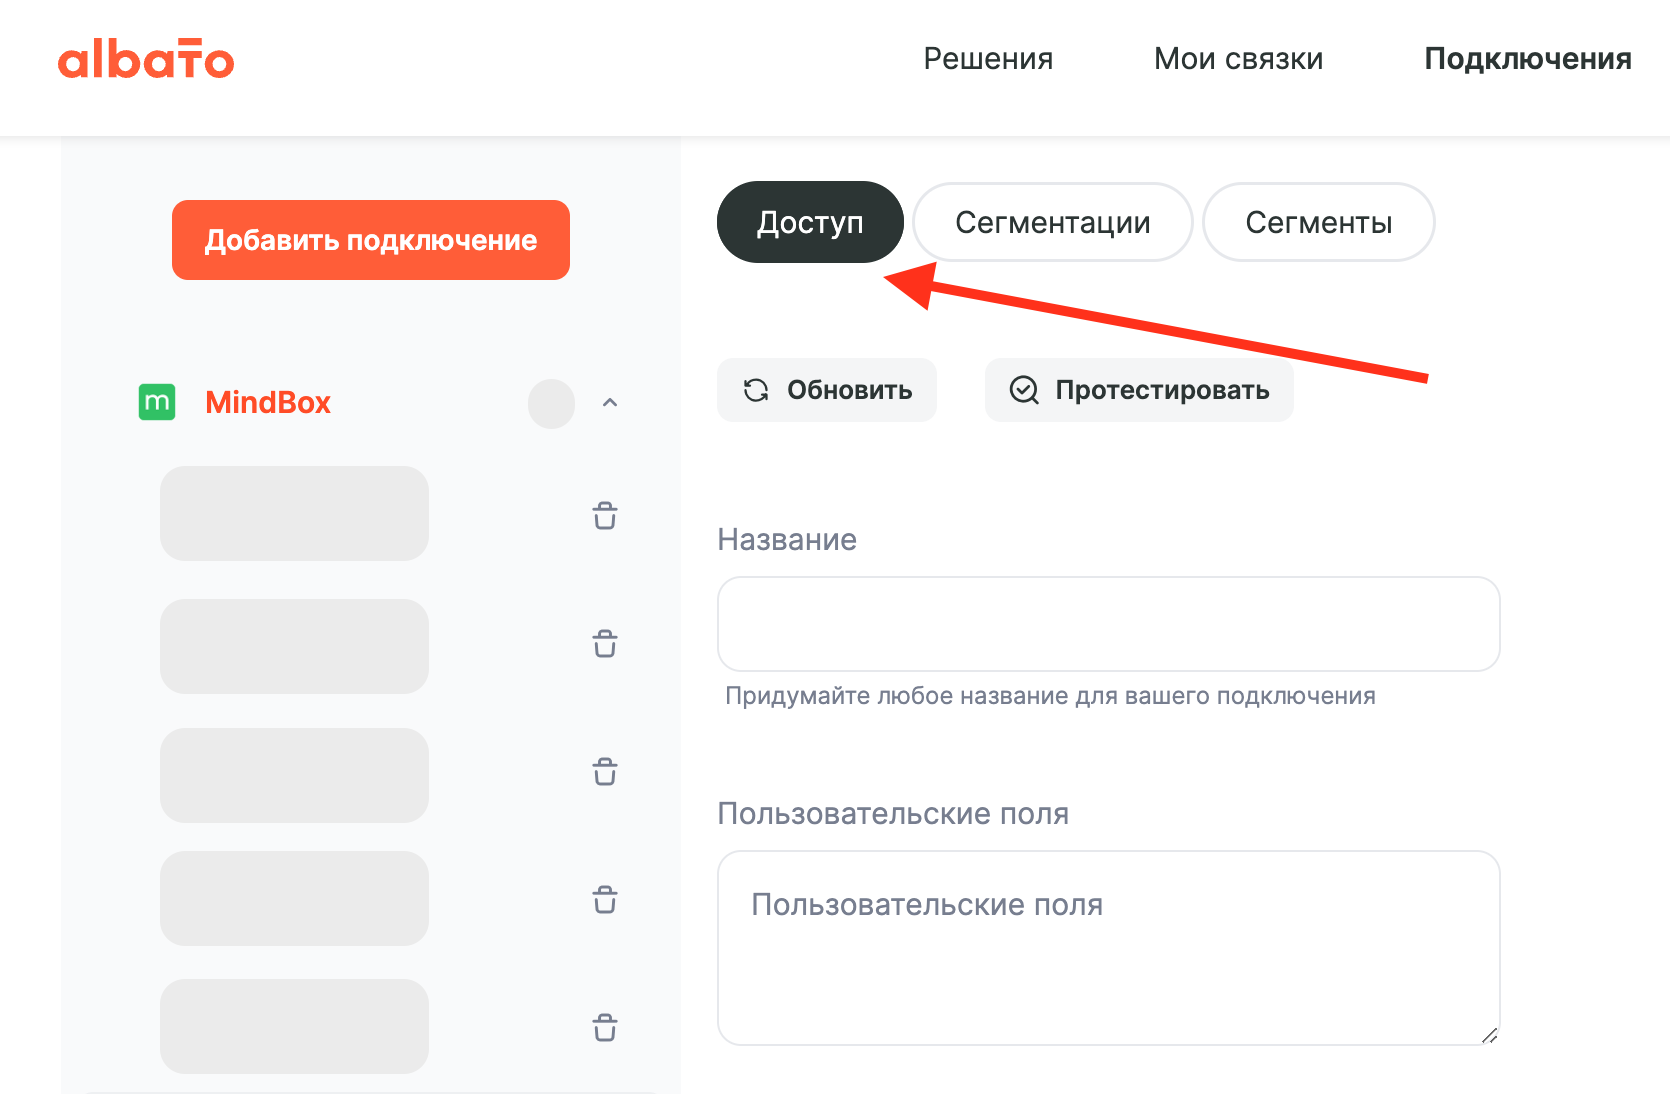Viewport: 1670px width, 1094px height.
Task: Select the MindBox connection group
Action: click(x=268, y=402)
